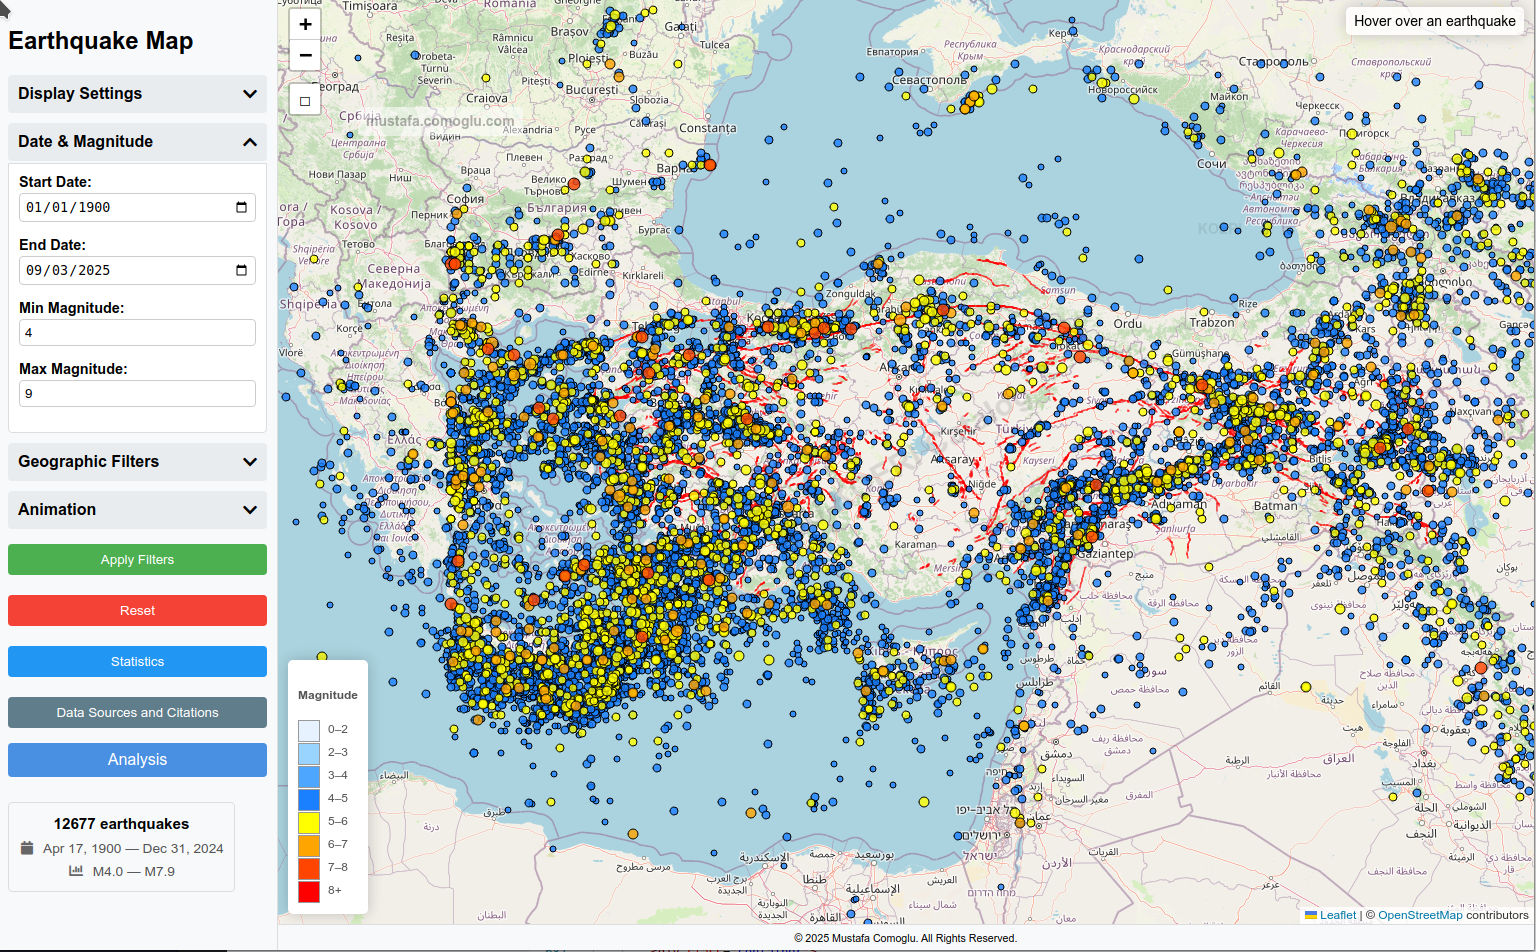Image resolution: width=1536 pixels, height=952 pixels.
Task: Click the yellow 5–6 magnitude legend swatch
Action: point(309,822)
